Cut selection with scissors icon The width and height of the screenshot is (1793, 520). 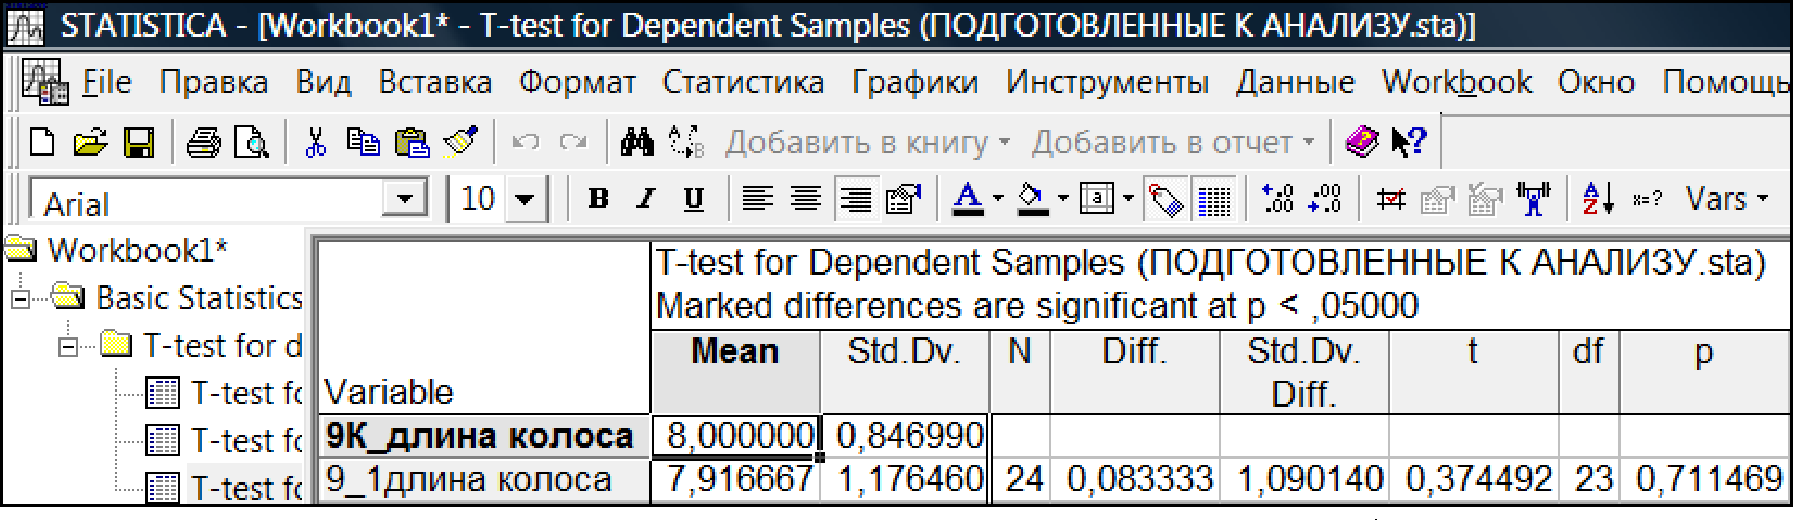click(315, 143)
